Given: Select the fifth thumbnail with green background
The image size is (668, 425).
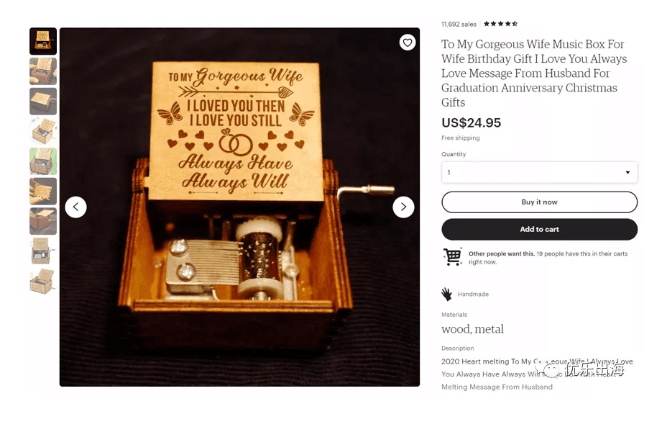Looking at the screenshot, I should tap(43, 161).
